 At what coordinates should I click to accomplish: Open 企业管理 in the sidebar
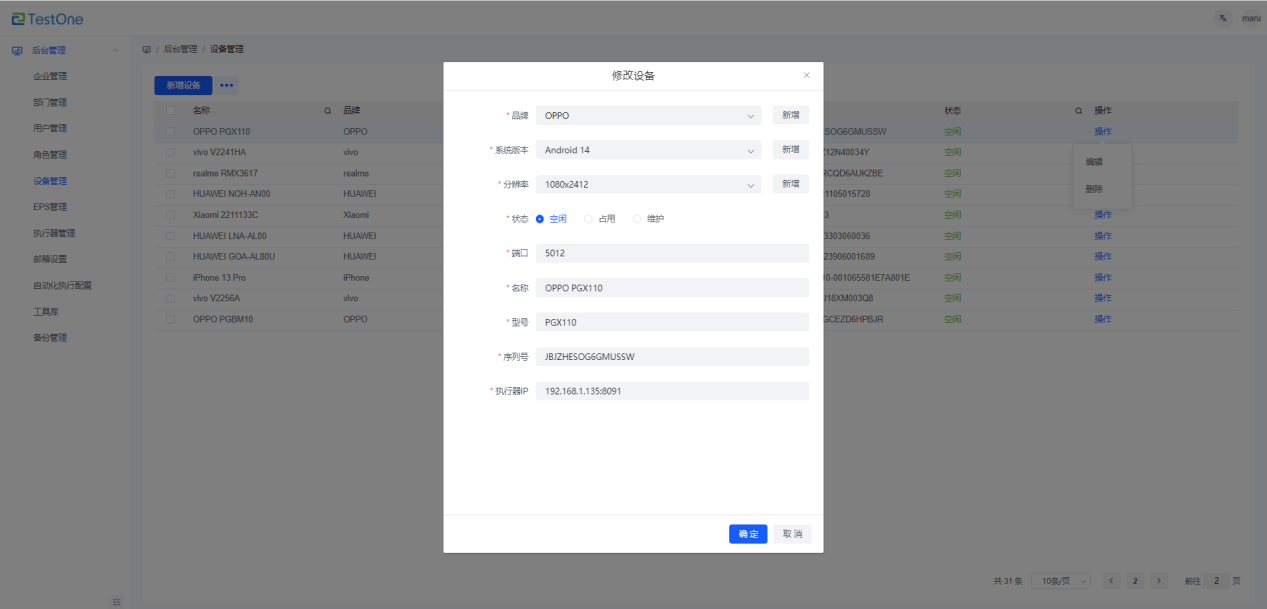(50, 76)
